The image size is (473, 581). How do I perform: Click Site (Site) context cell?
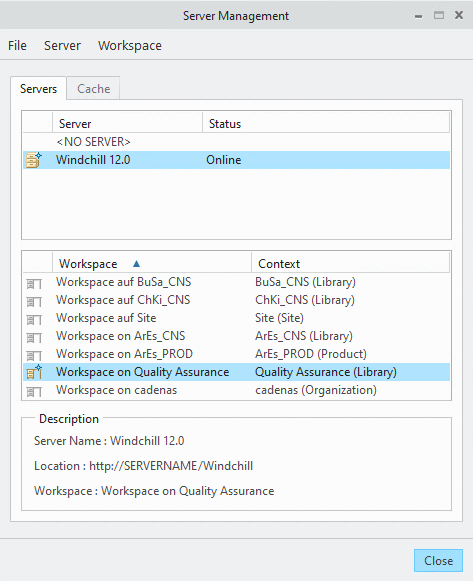point(279,318)
